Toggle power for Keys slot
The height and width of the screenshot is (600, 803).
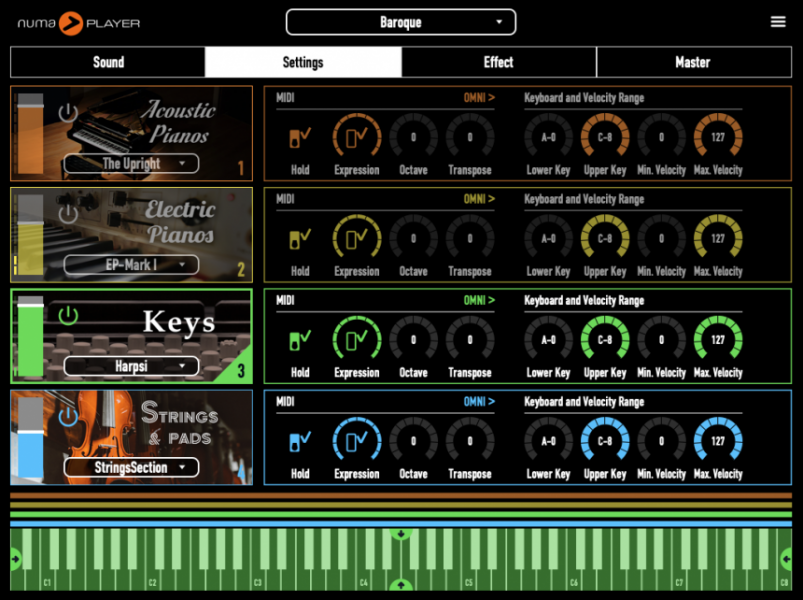(x=68, y=315)
